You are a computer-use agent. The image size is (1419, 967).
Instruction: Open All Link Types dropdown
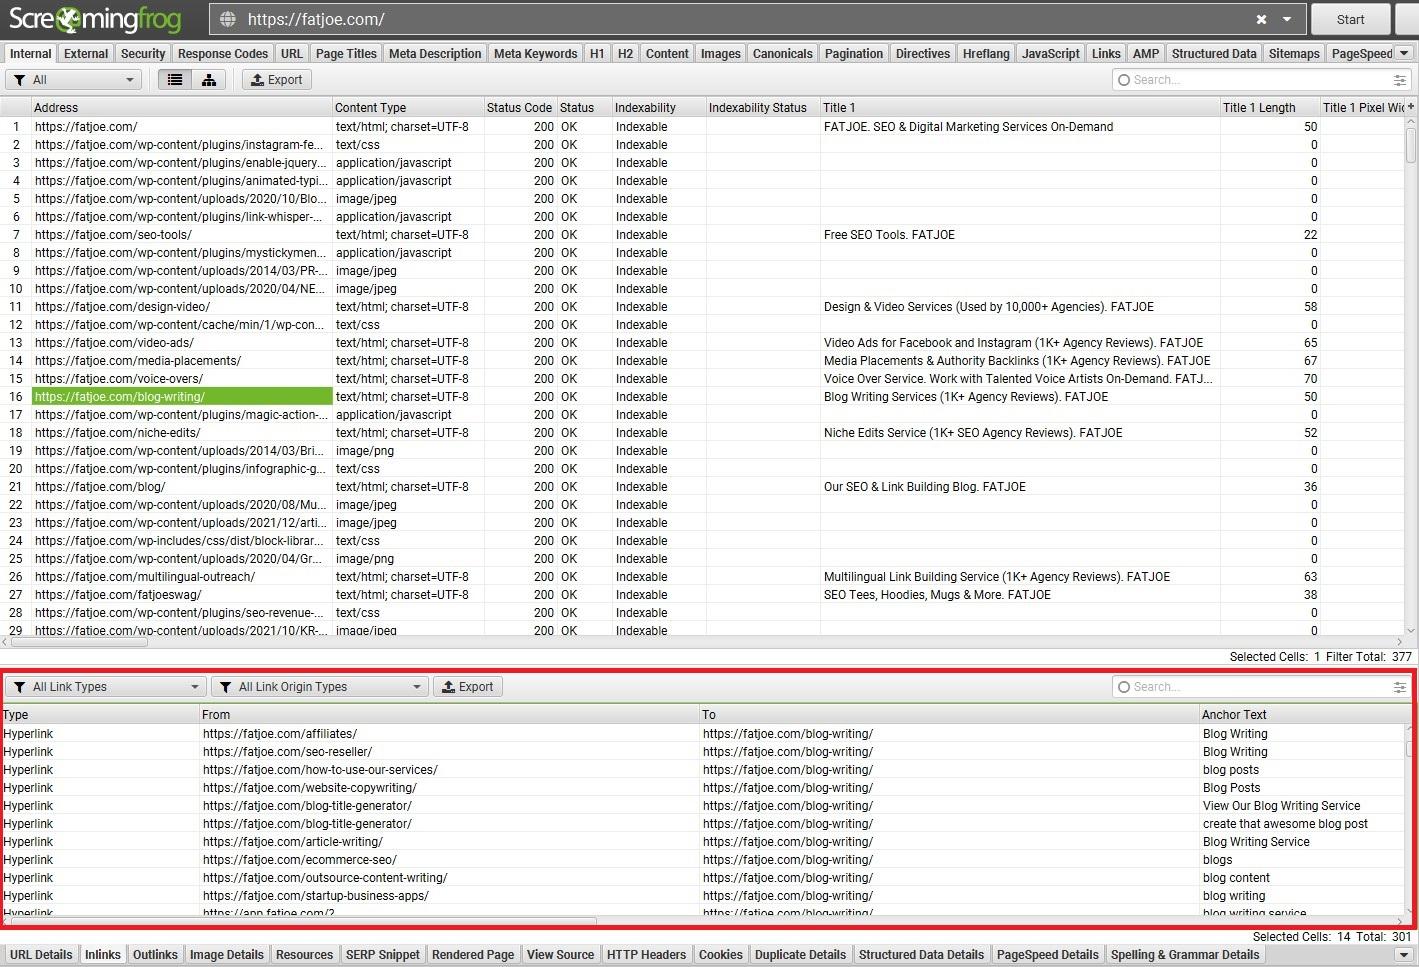(105, 687)
